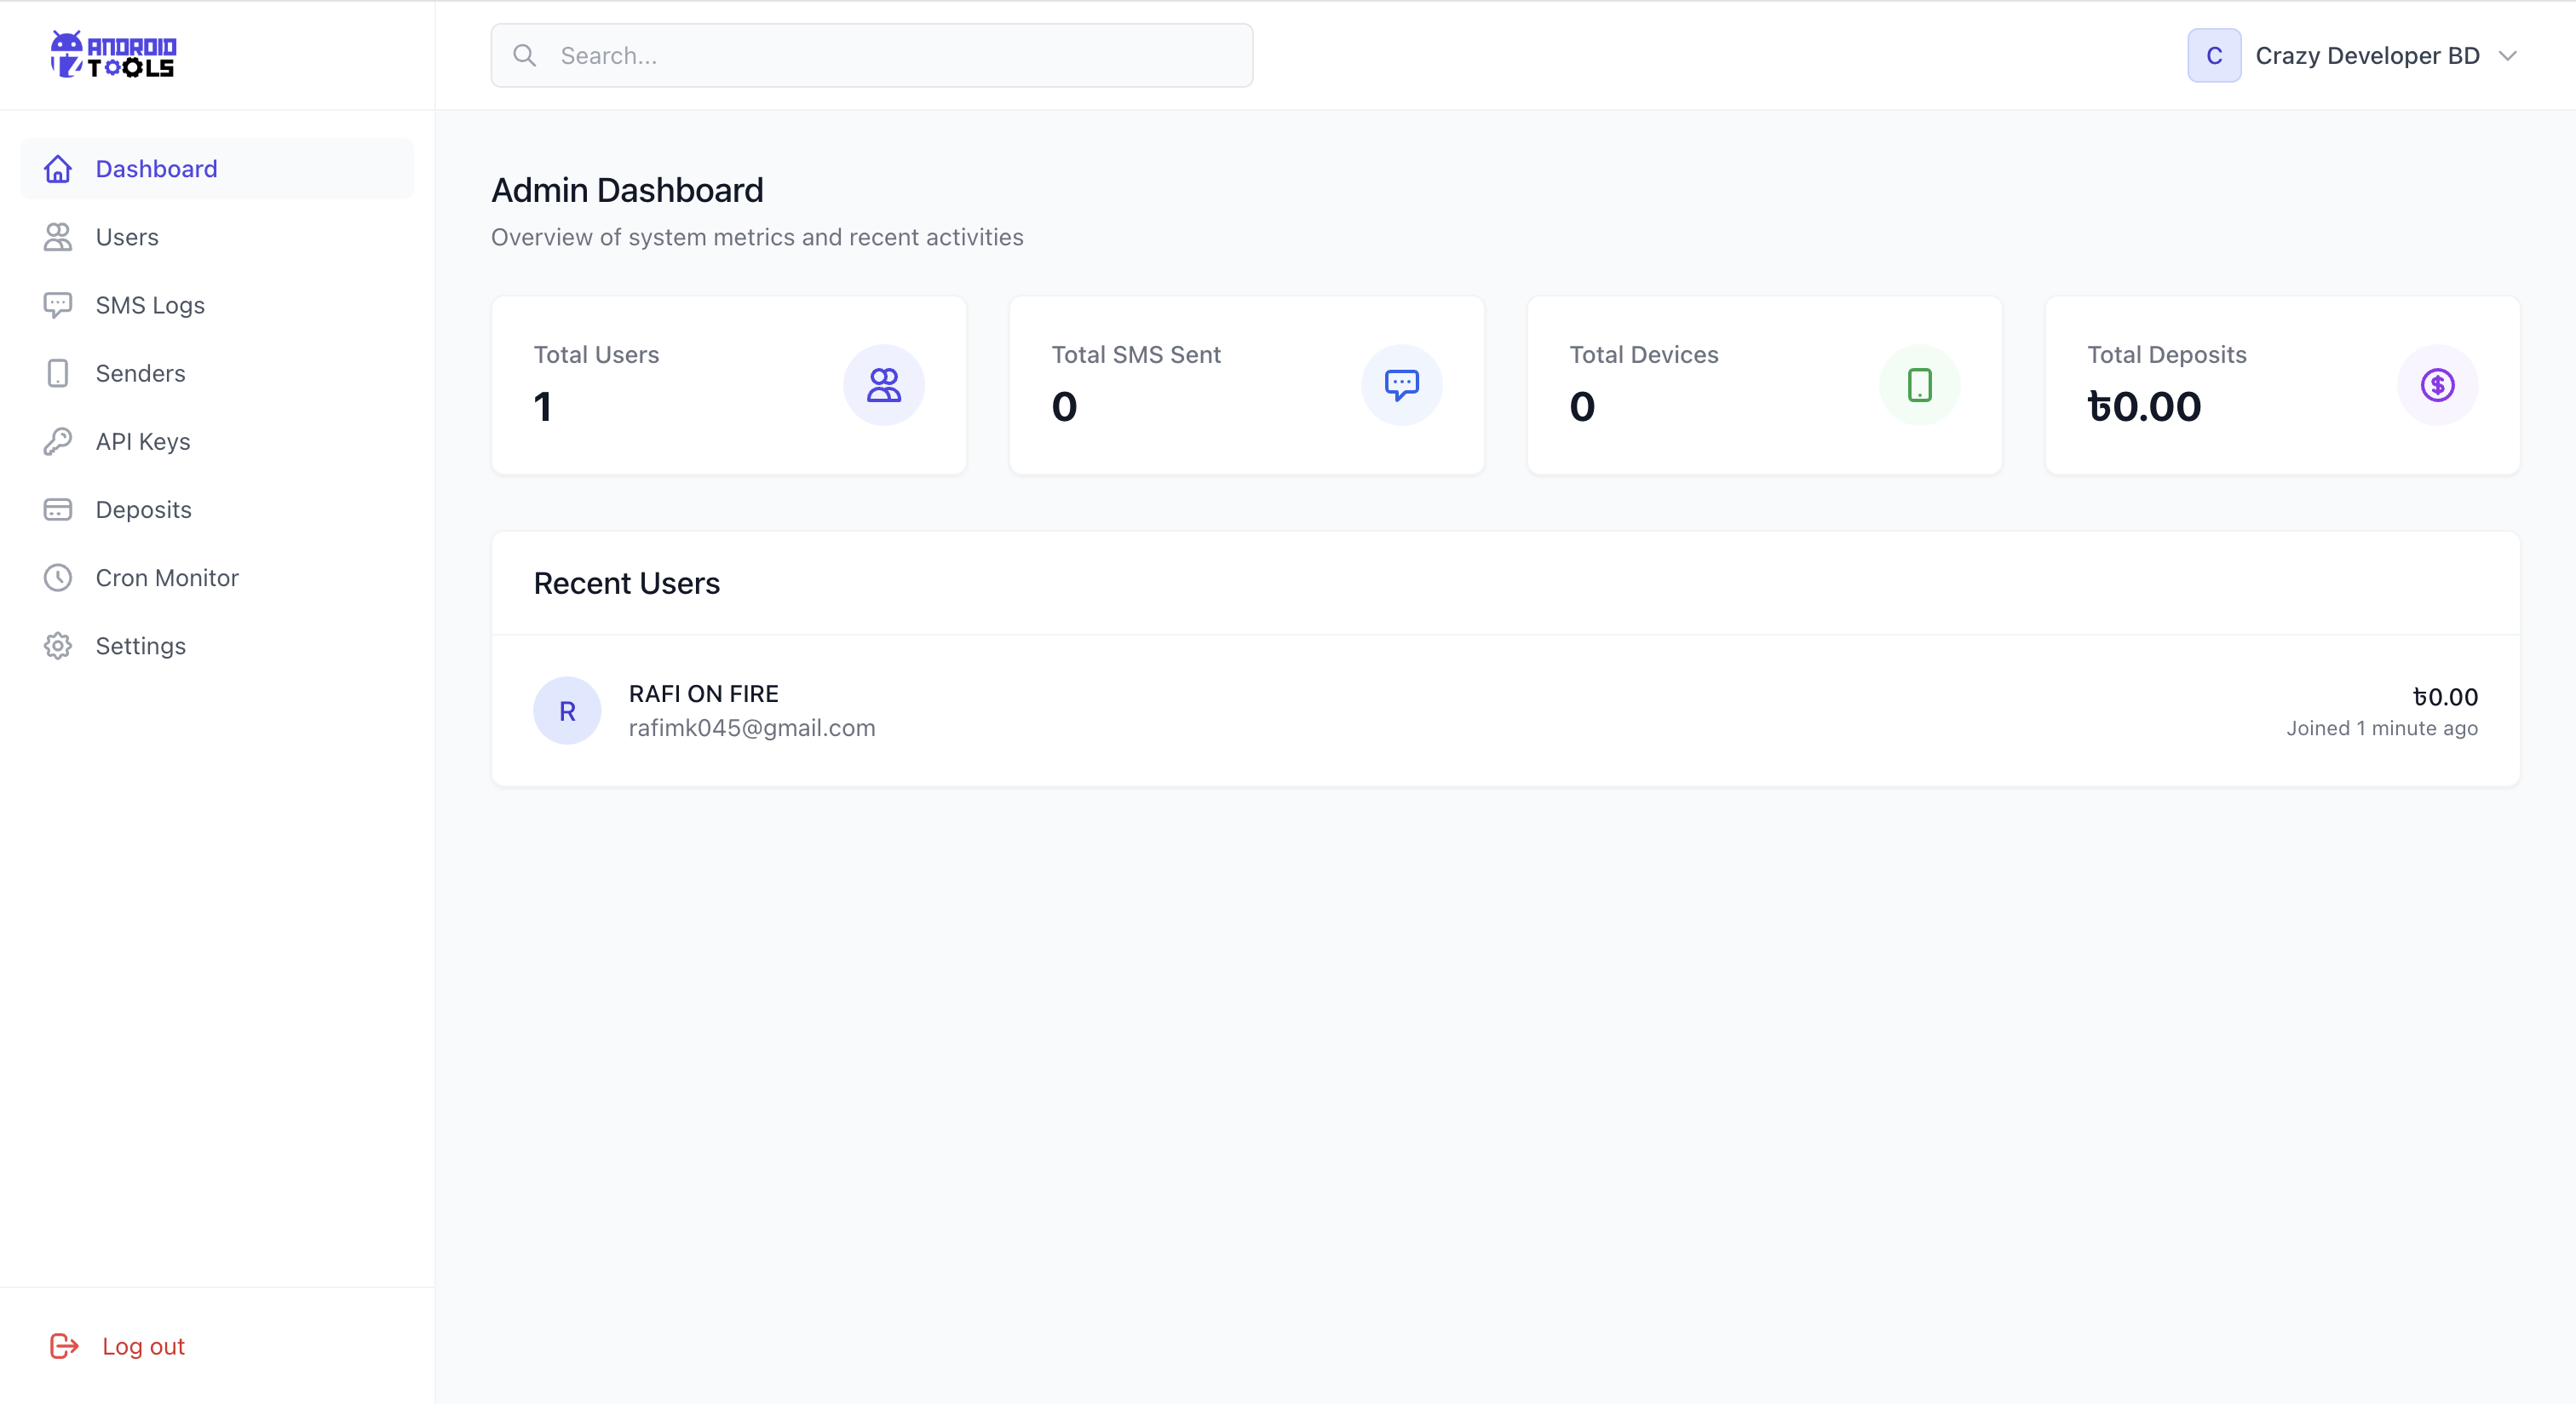
Task: Open SMS Logs from sidebar
Action: 217,305
